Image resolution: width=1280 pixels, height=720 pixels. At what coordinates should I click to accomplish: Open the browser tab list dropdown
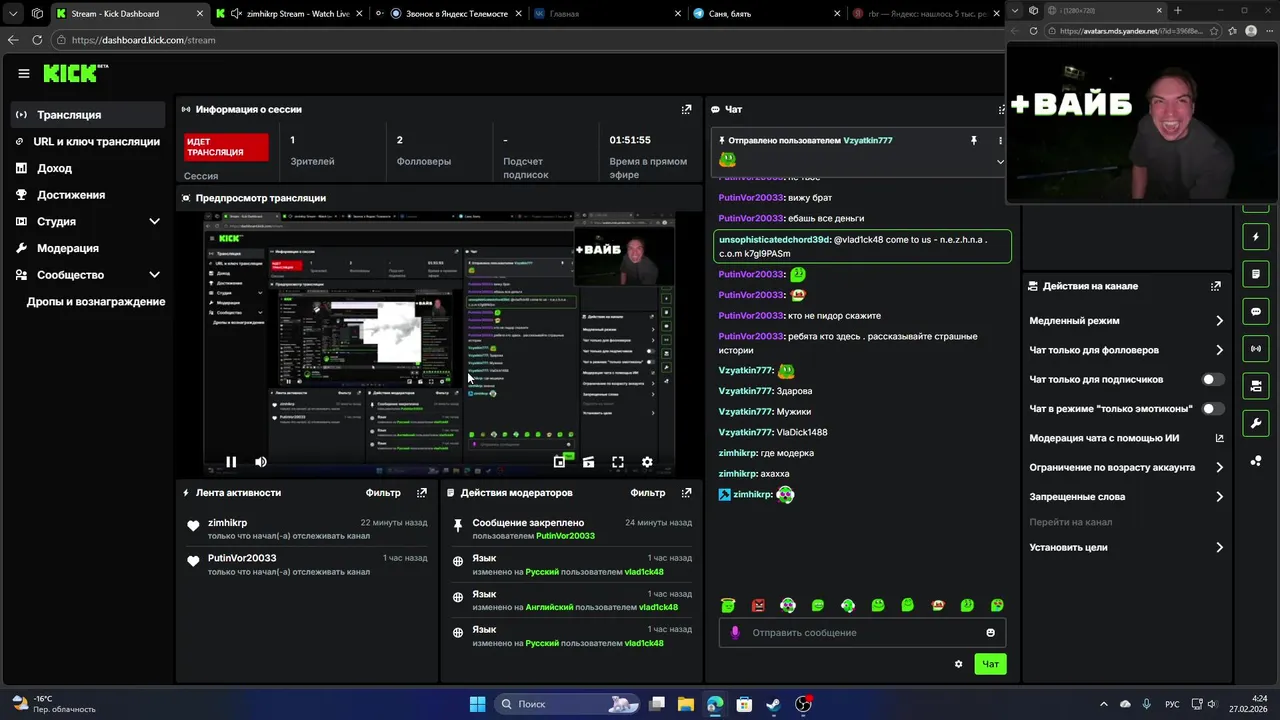coord(13,13)
